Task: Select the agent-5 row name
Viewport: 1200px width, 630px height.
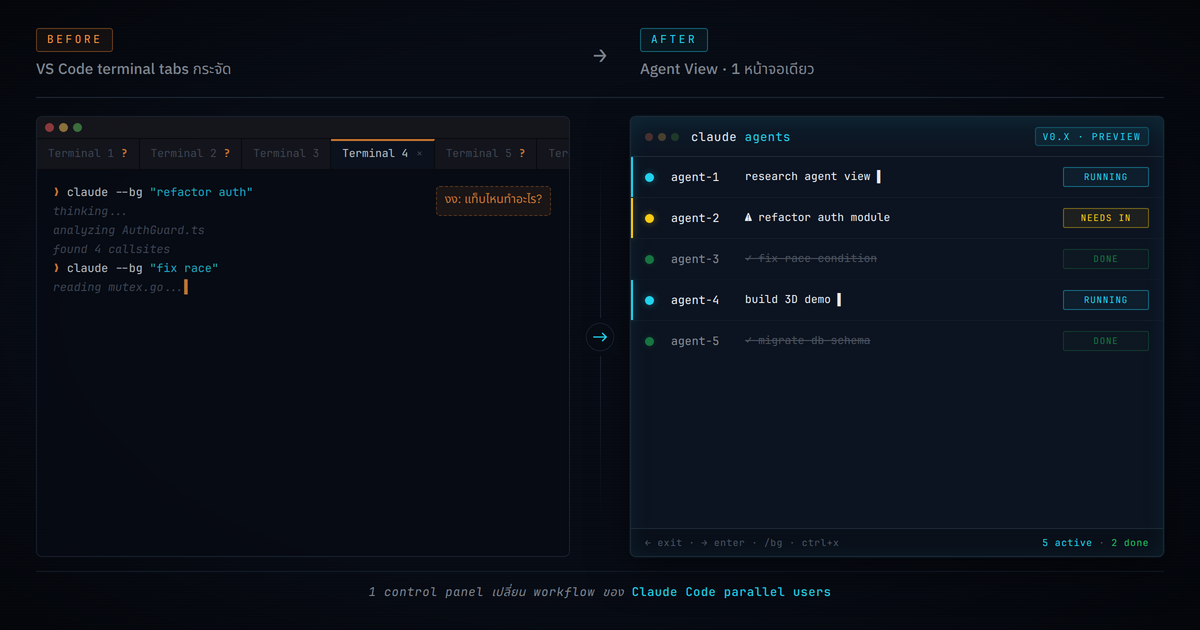Action: pyautogui.click(x=695, y=341)
